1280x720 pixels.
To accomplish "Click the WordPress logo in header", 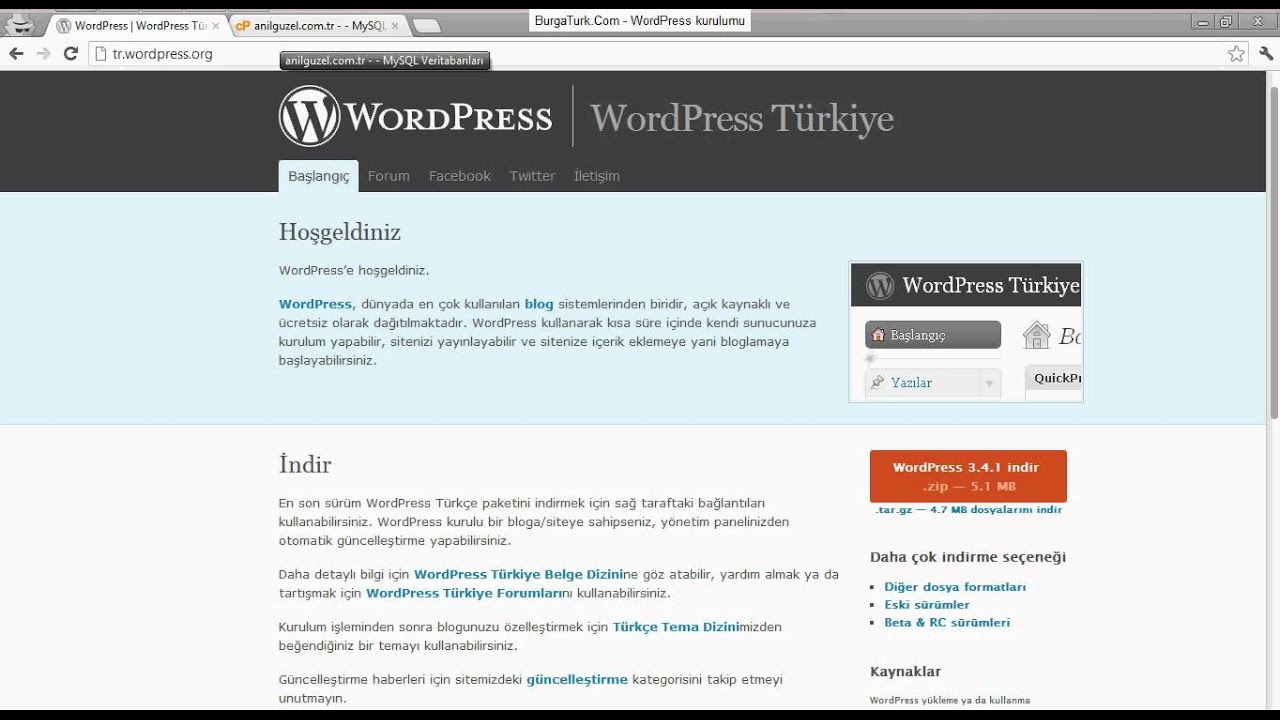I will pos(415,117).
